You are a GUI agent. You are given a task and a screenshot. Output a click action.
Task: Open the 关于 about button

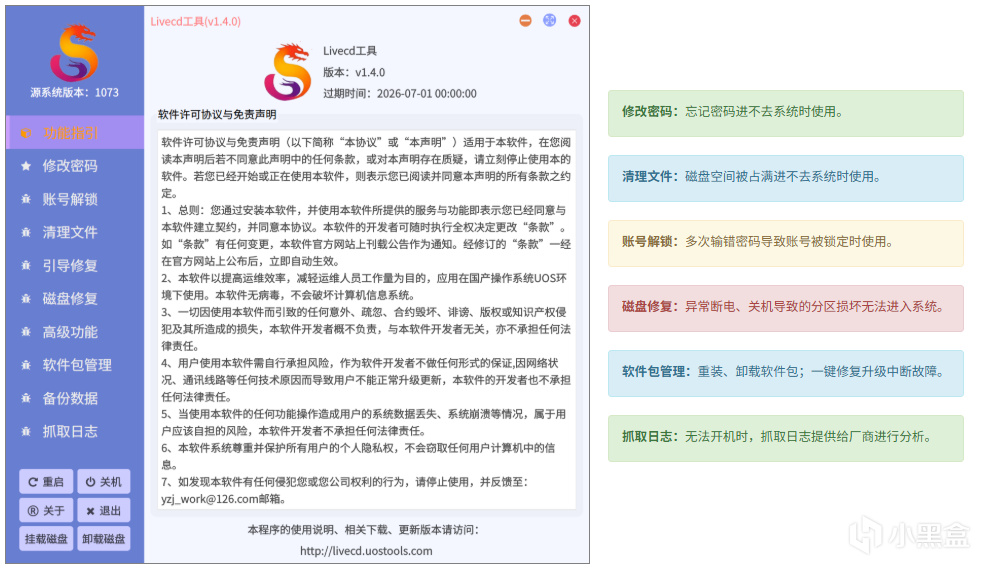46,510
